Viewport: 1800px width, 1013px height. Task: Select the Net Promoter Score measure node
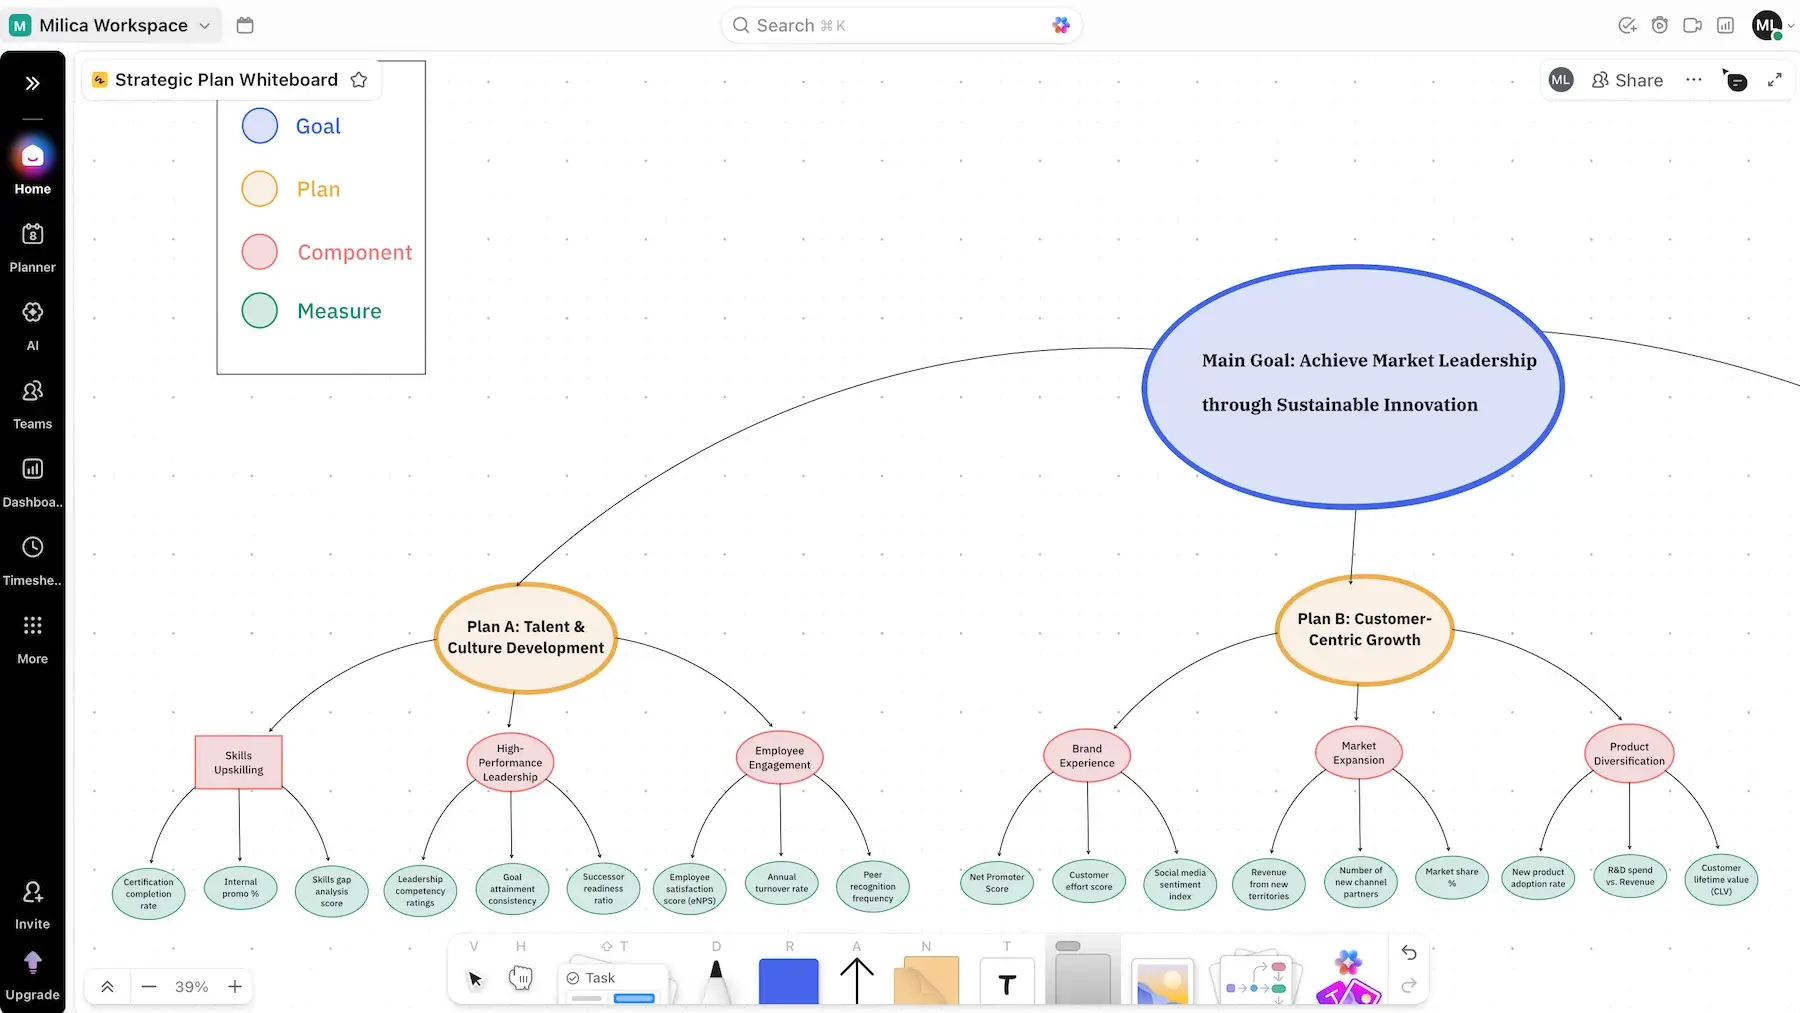click(997, 883)
